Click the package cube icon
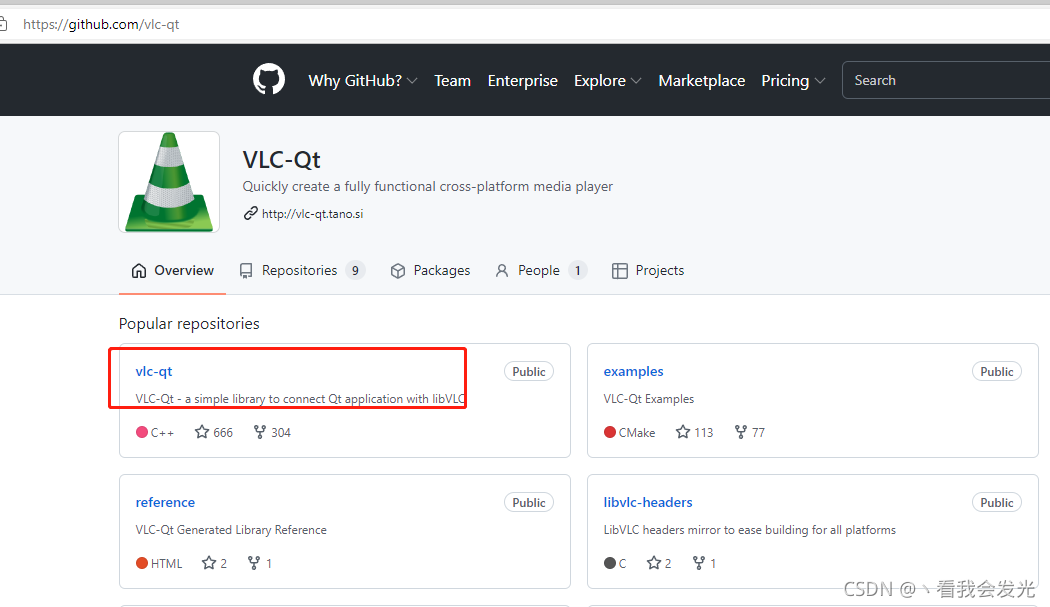 tap(398, 271)
